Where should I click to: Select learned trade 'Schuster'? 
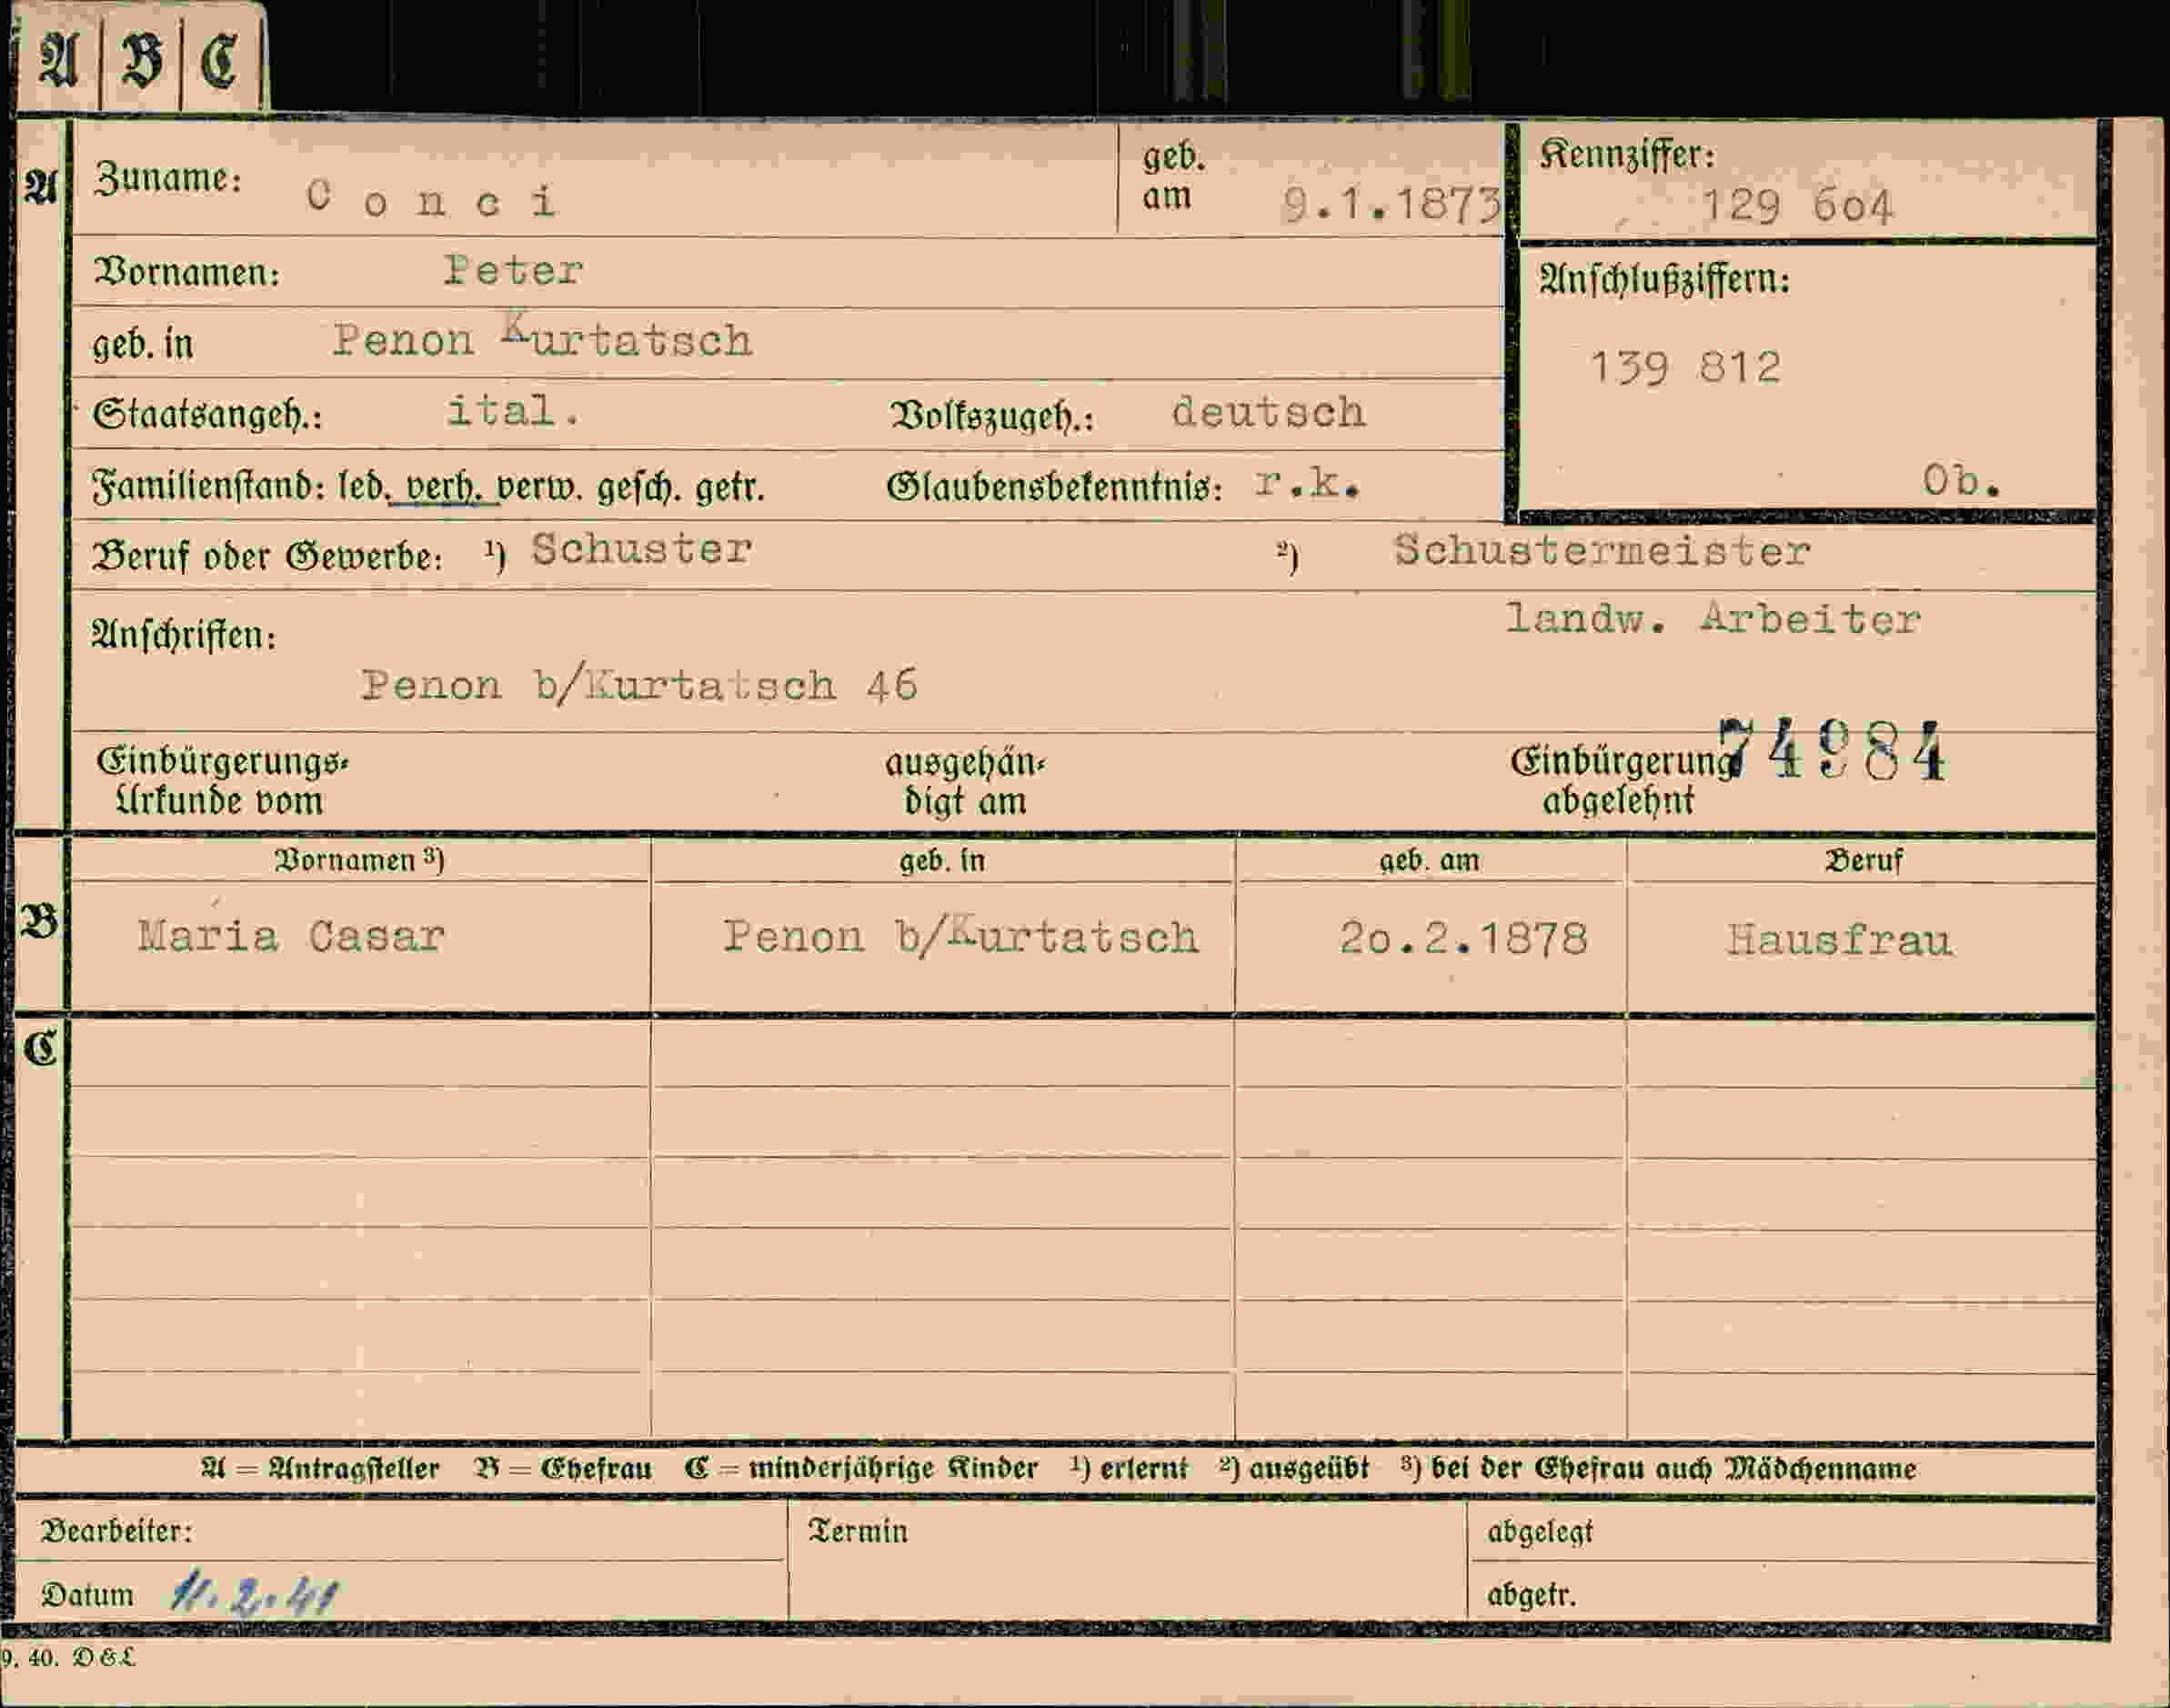(x=641, y=548)
